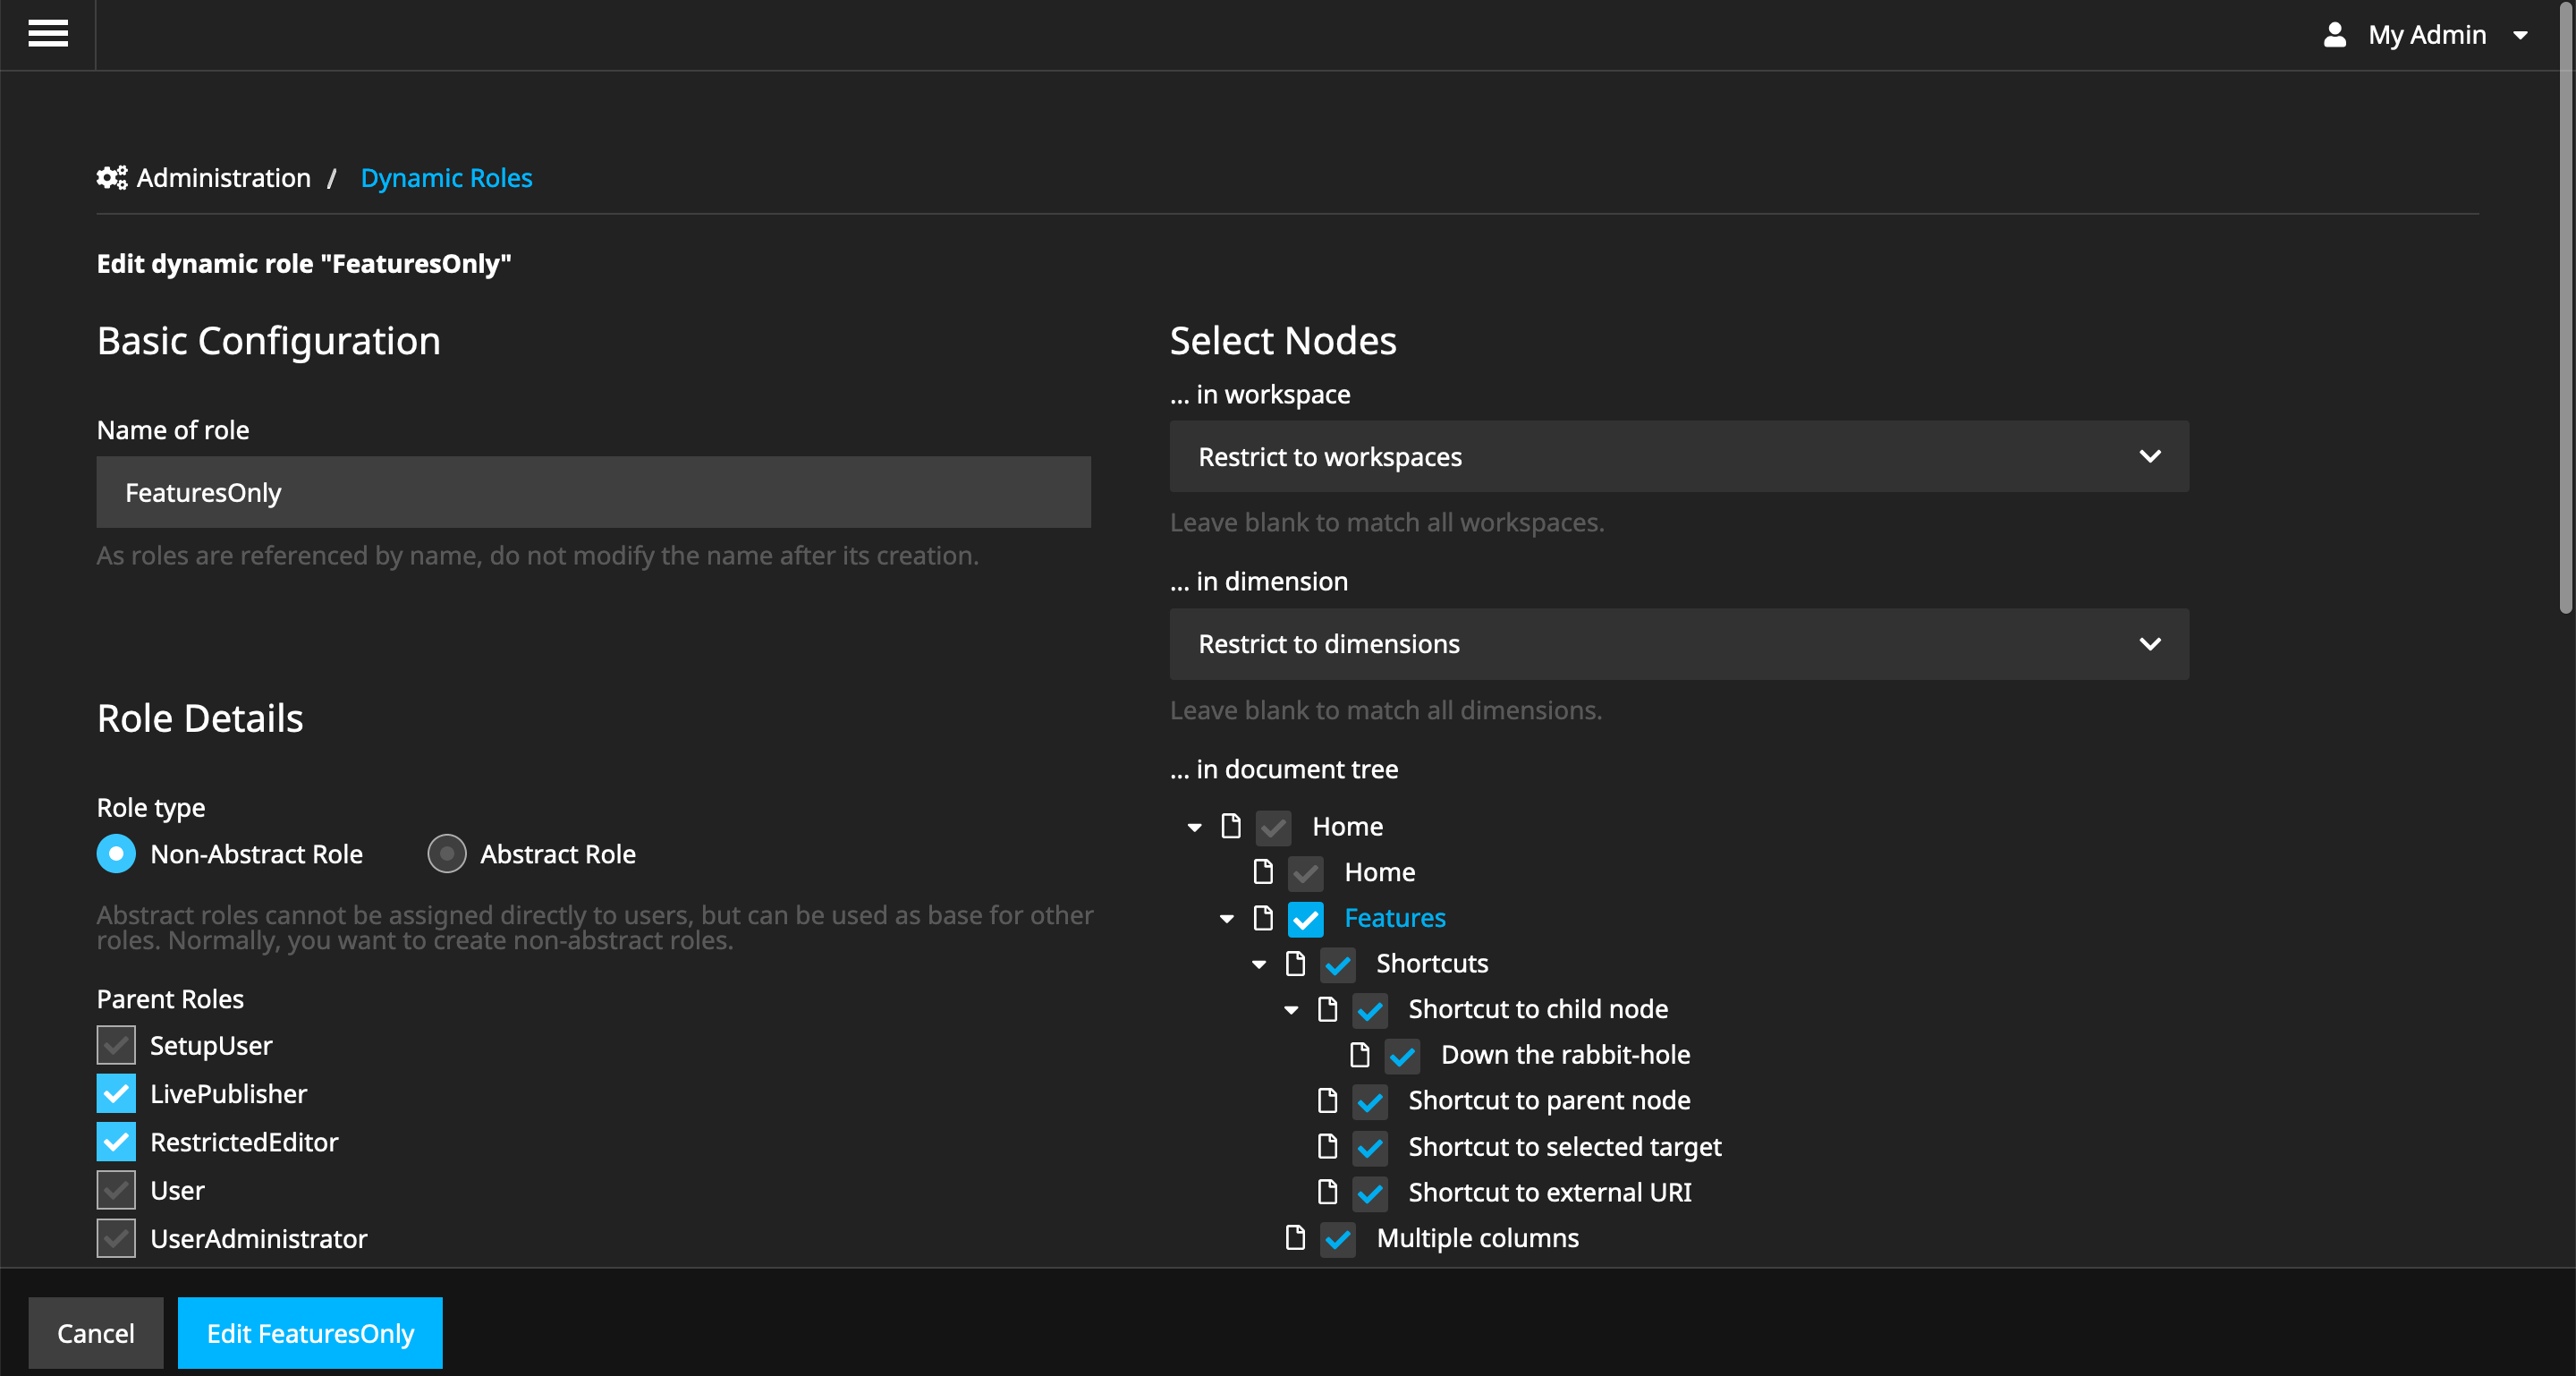Click the document icon beside Features
Image resolution: width=2576 pixels, height=1376 pixels.
(x=1263, y=917)
